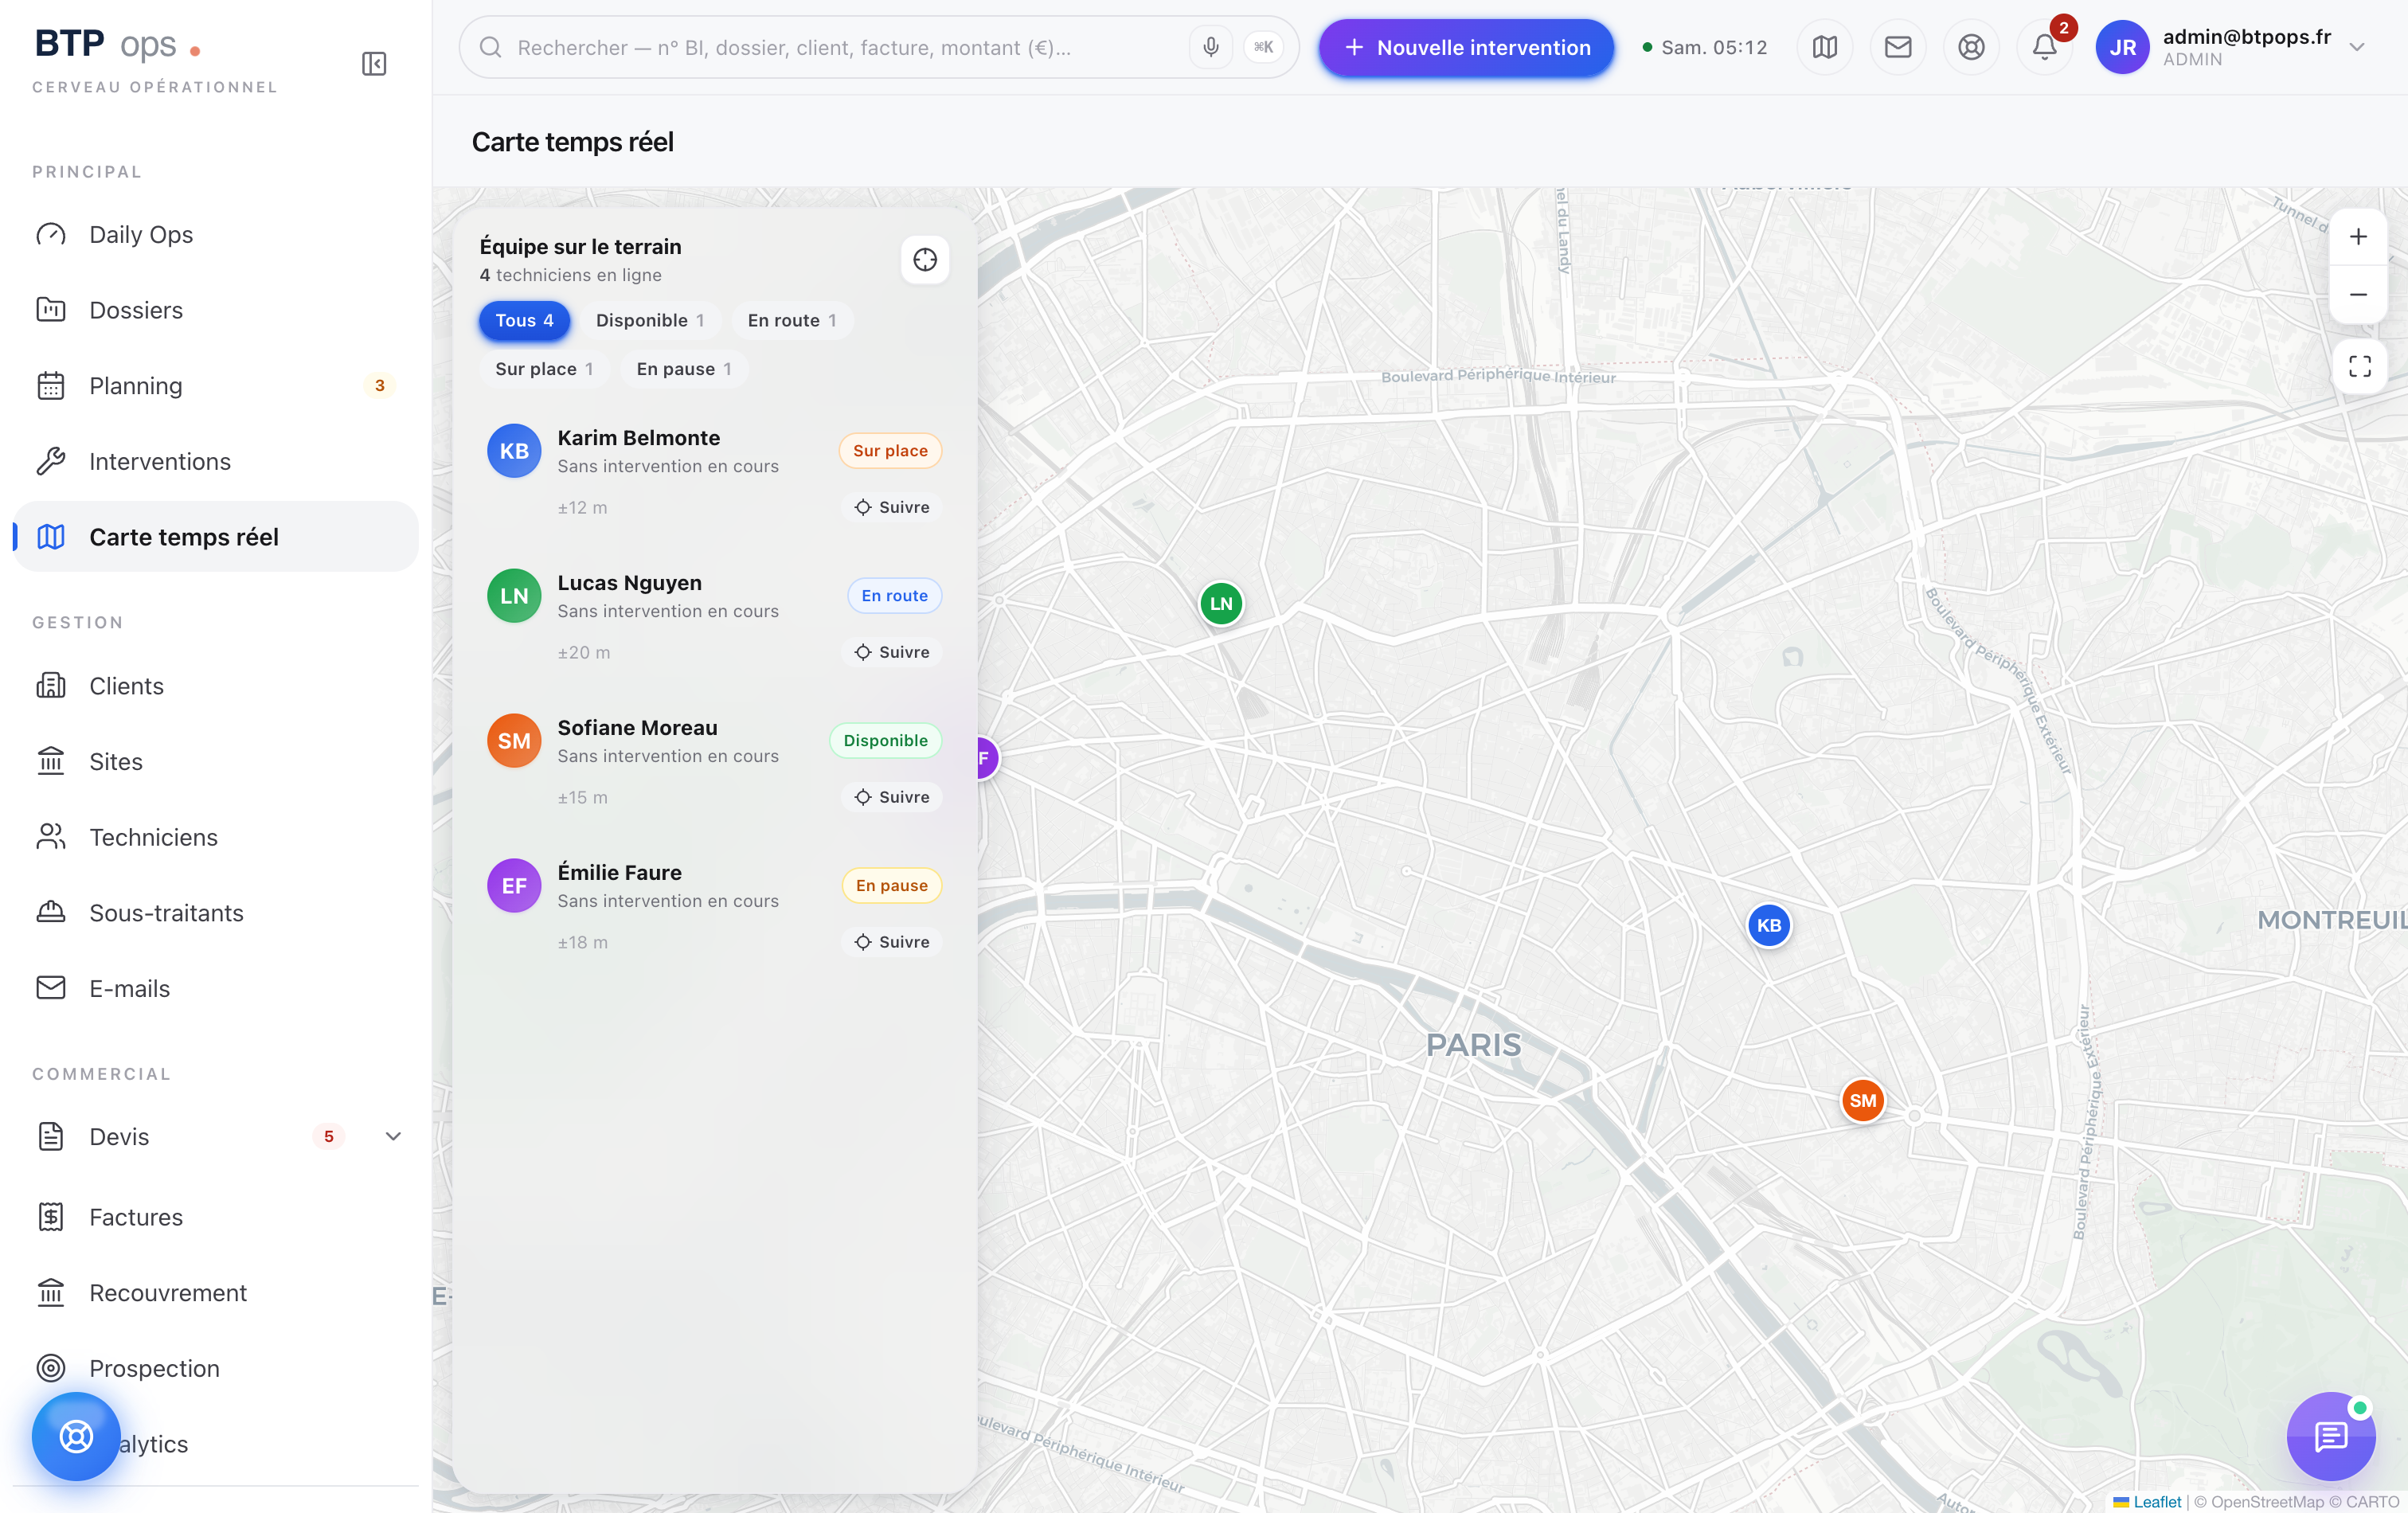The width and height of the screenshot is (2408, 1513).
Task: Click the KB marker on the map
Action: 1769,925
